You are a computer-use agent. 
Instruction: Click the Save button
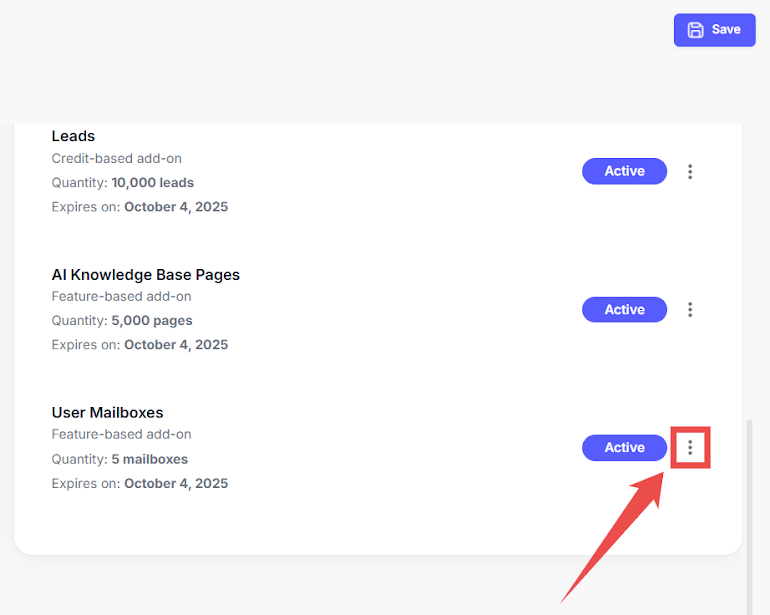(714, 30)
